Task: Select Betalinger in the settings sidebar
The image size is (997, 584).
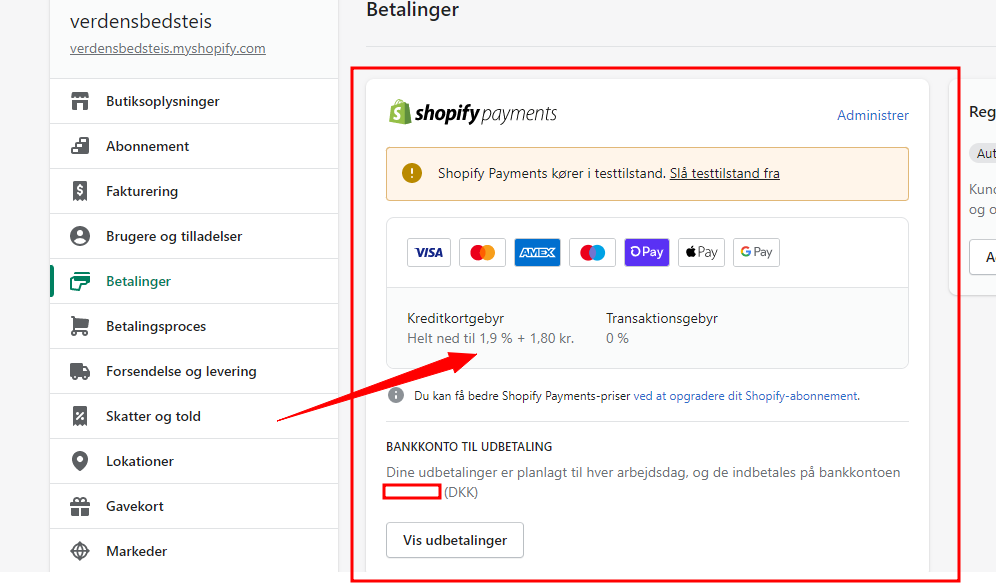Action: click(194, 281)
